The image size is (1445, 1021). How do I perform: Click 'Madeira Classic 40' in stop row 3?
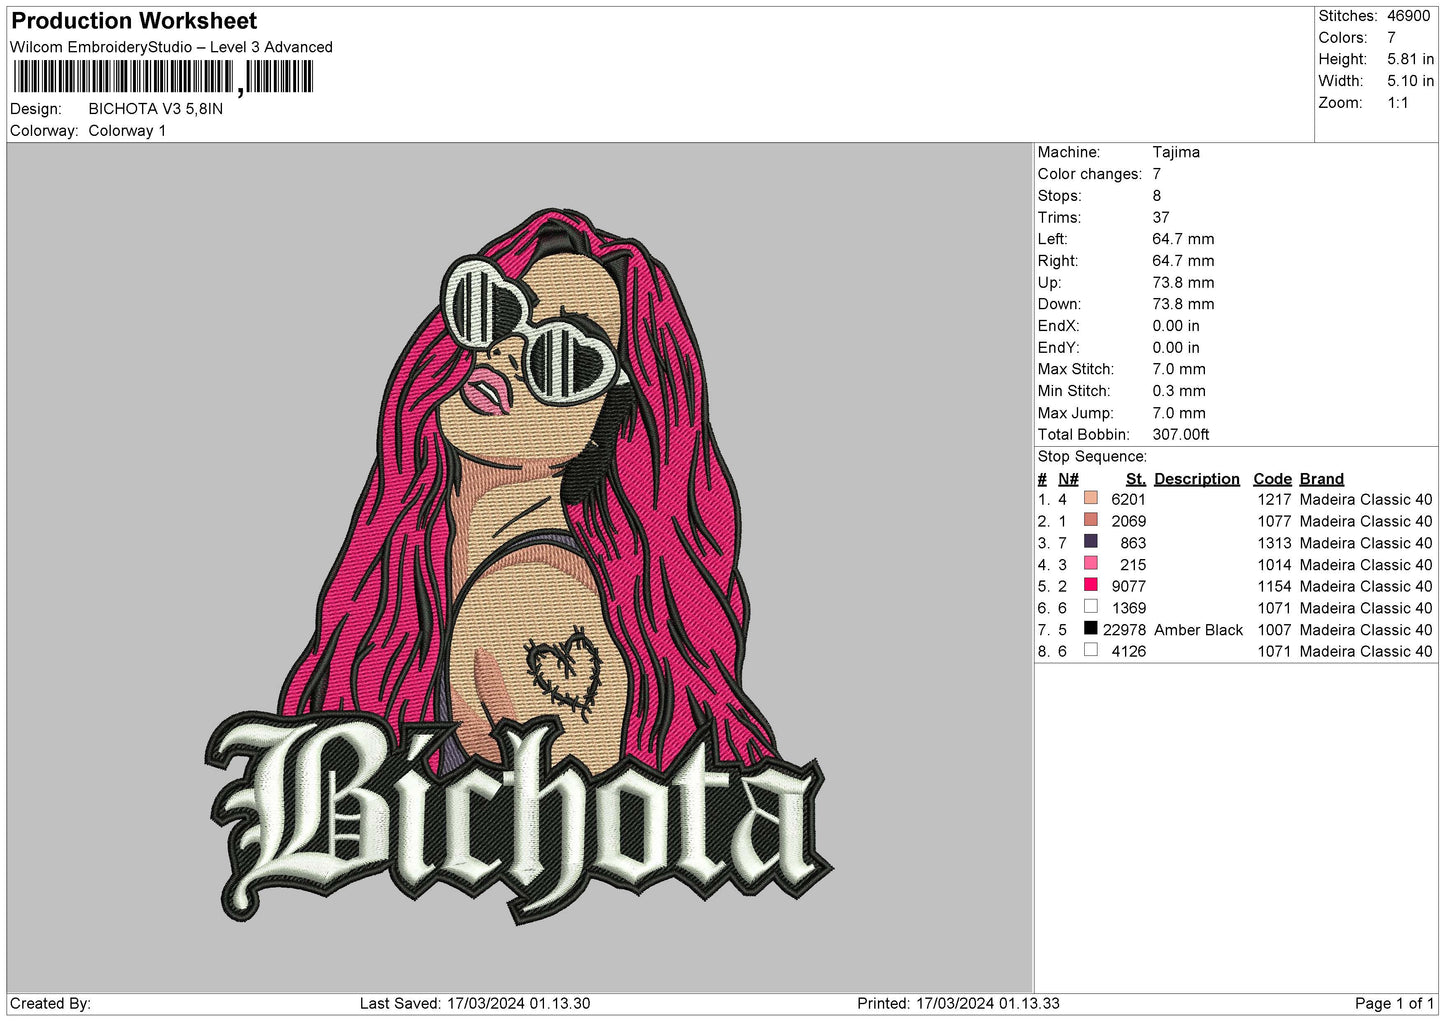point(1366,543)
